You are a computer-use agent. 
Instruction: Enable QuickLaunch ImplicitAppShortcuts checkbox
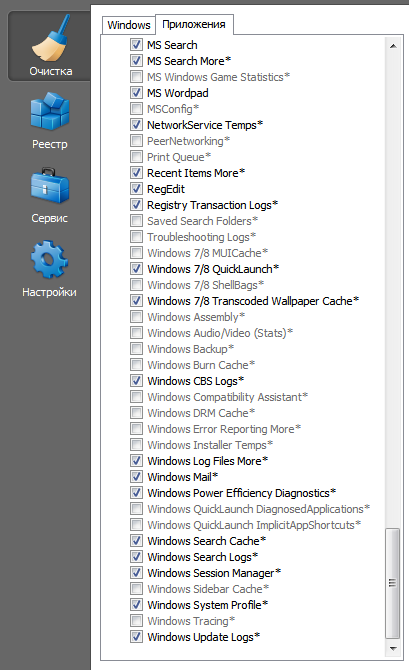tap(136, 525)
